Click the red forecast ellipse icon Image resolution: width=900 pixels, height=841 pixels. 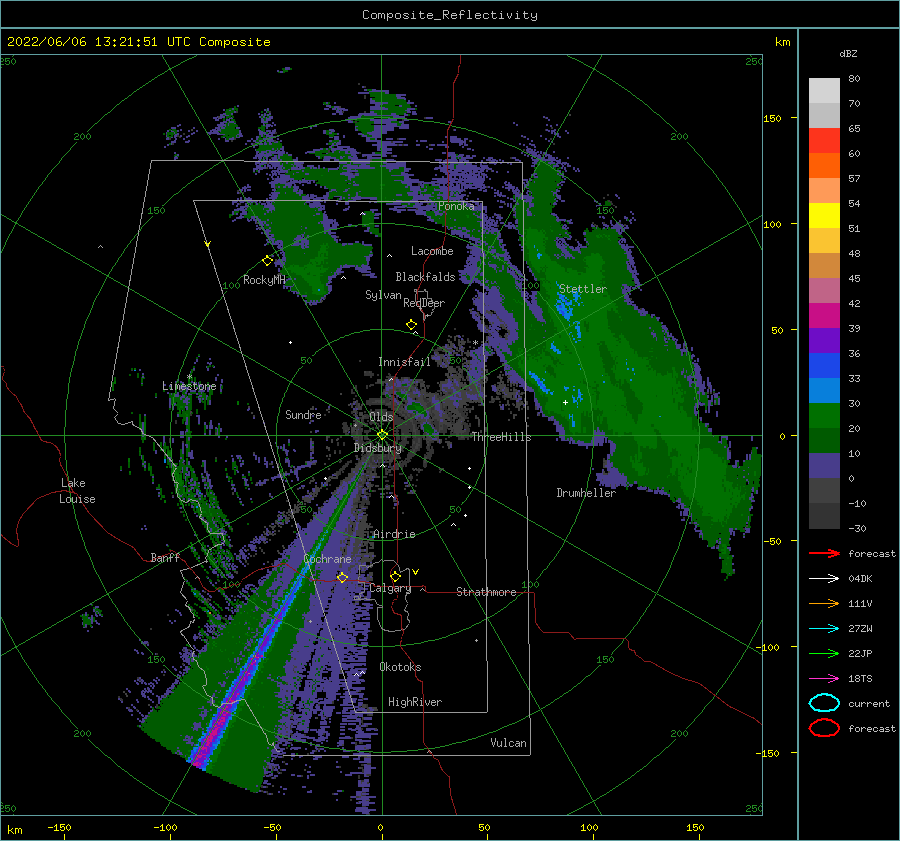click(x=824, y=728)
